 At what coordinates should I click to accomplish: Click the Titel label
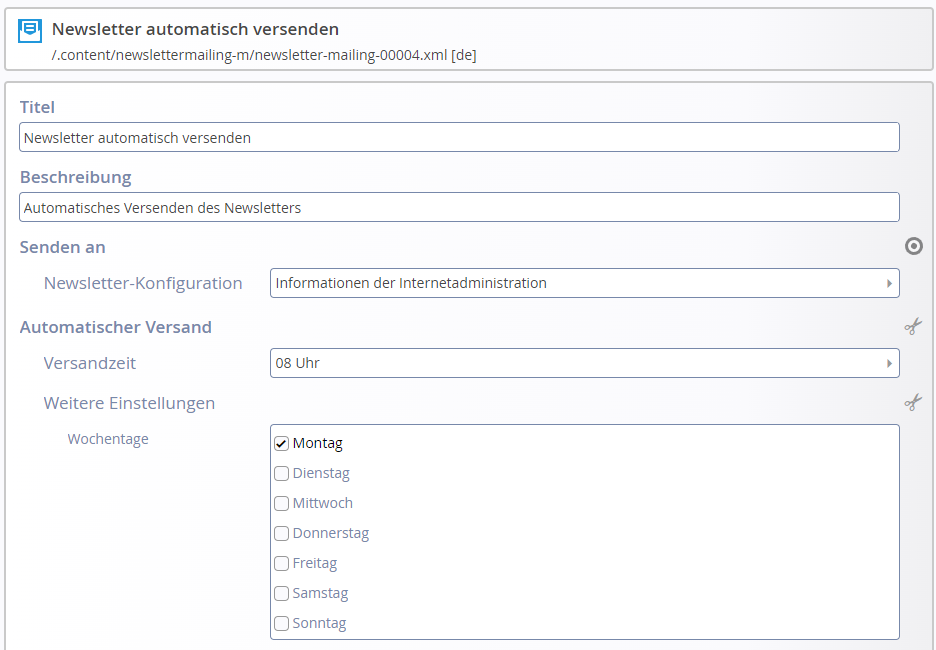click(37, 107)
